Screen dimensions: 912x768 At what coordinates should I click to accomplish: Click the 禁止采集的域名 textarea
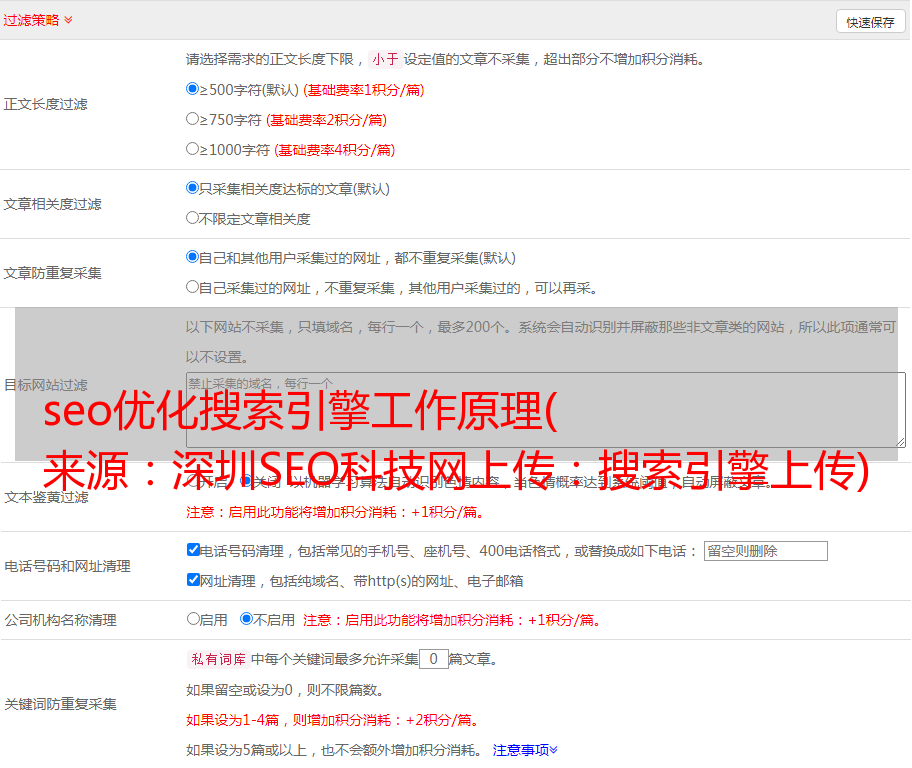[546, 410]
